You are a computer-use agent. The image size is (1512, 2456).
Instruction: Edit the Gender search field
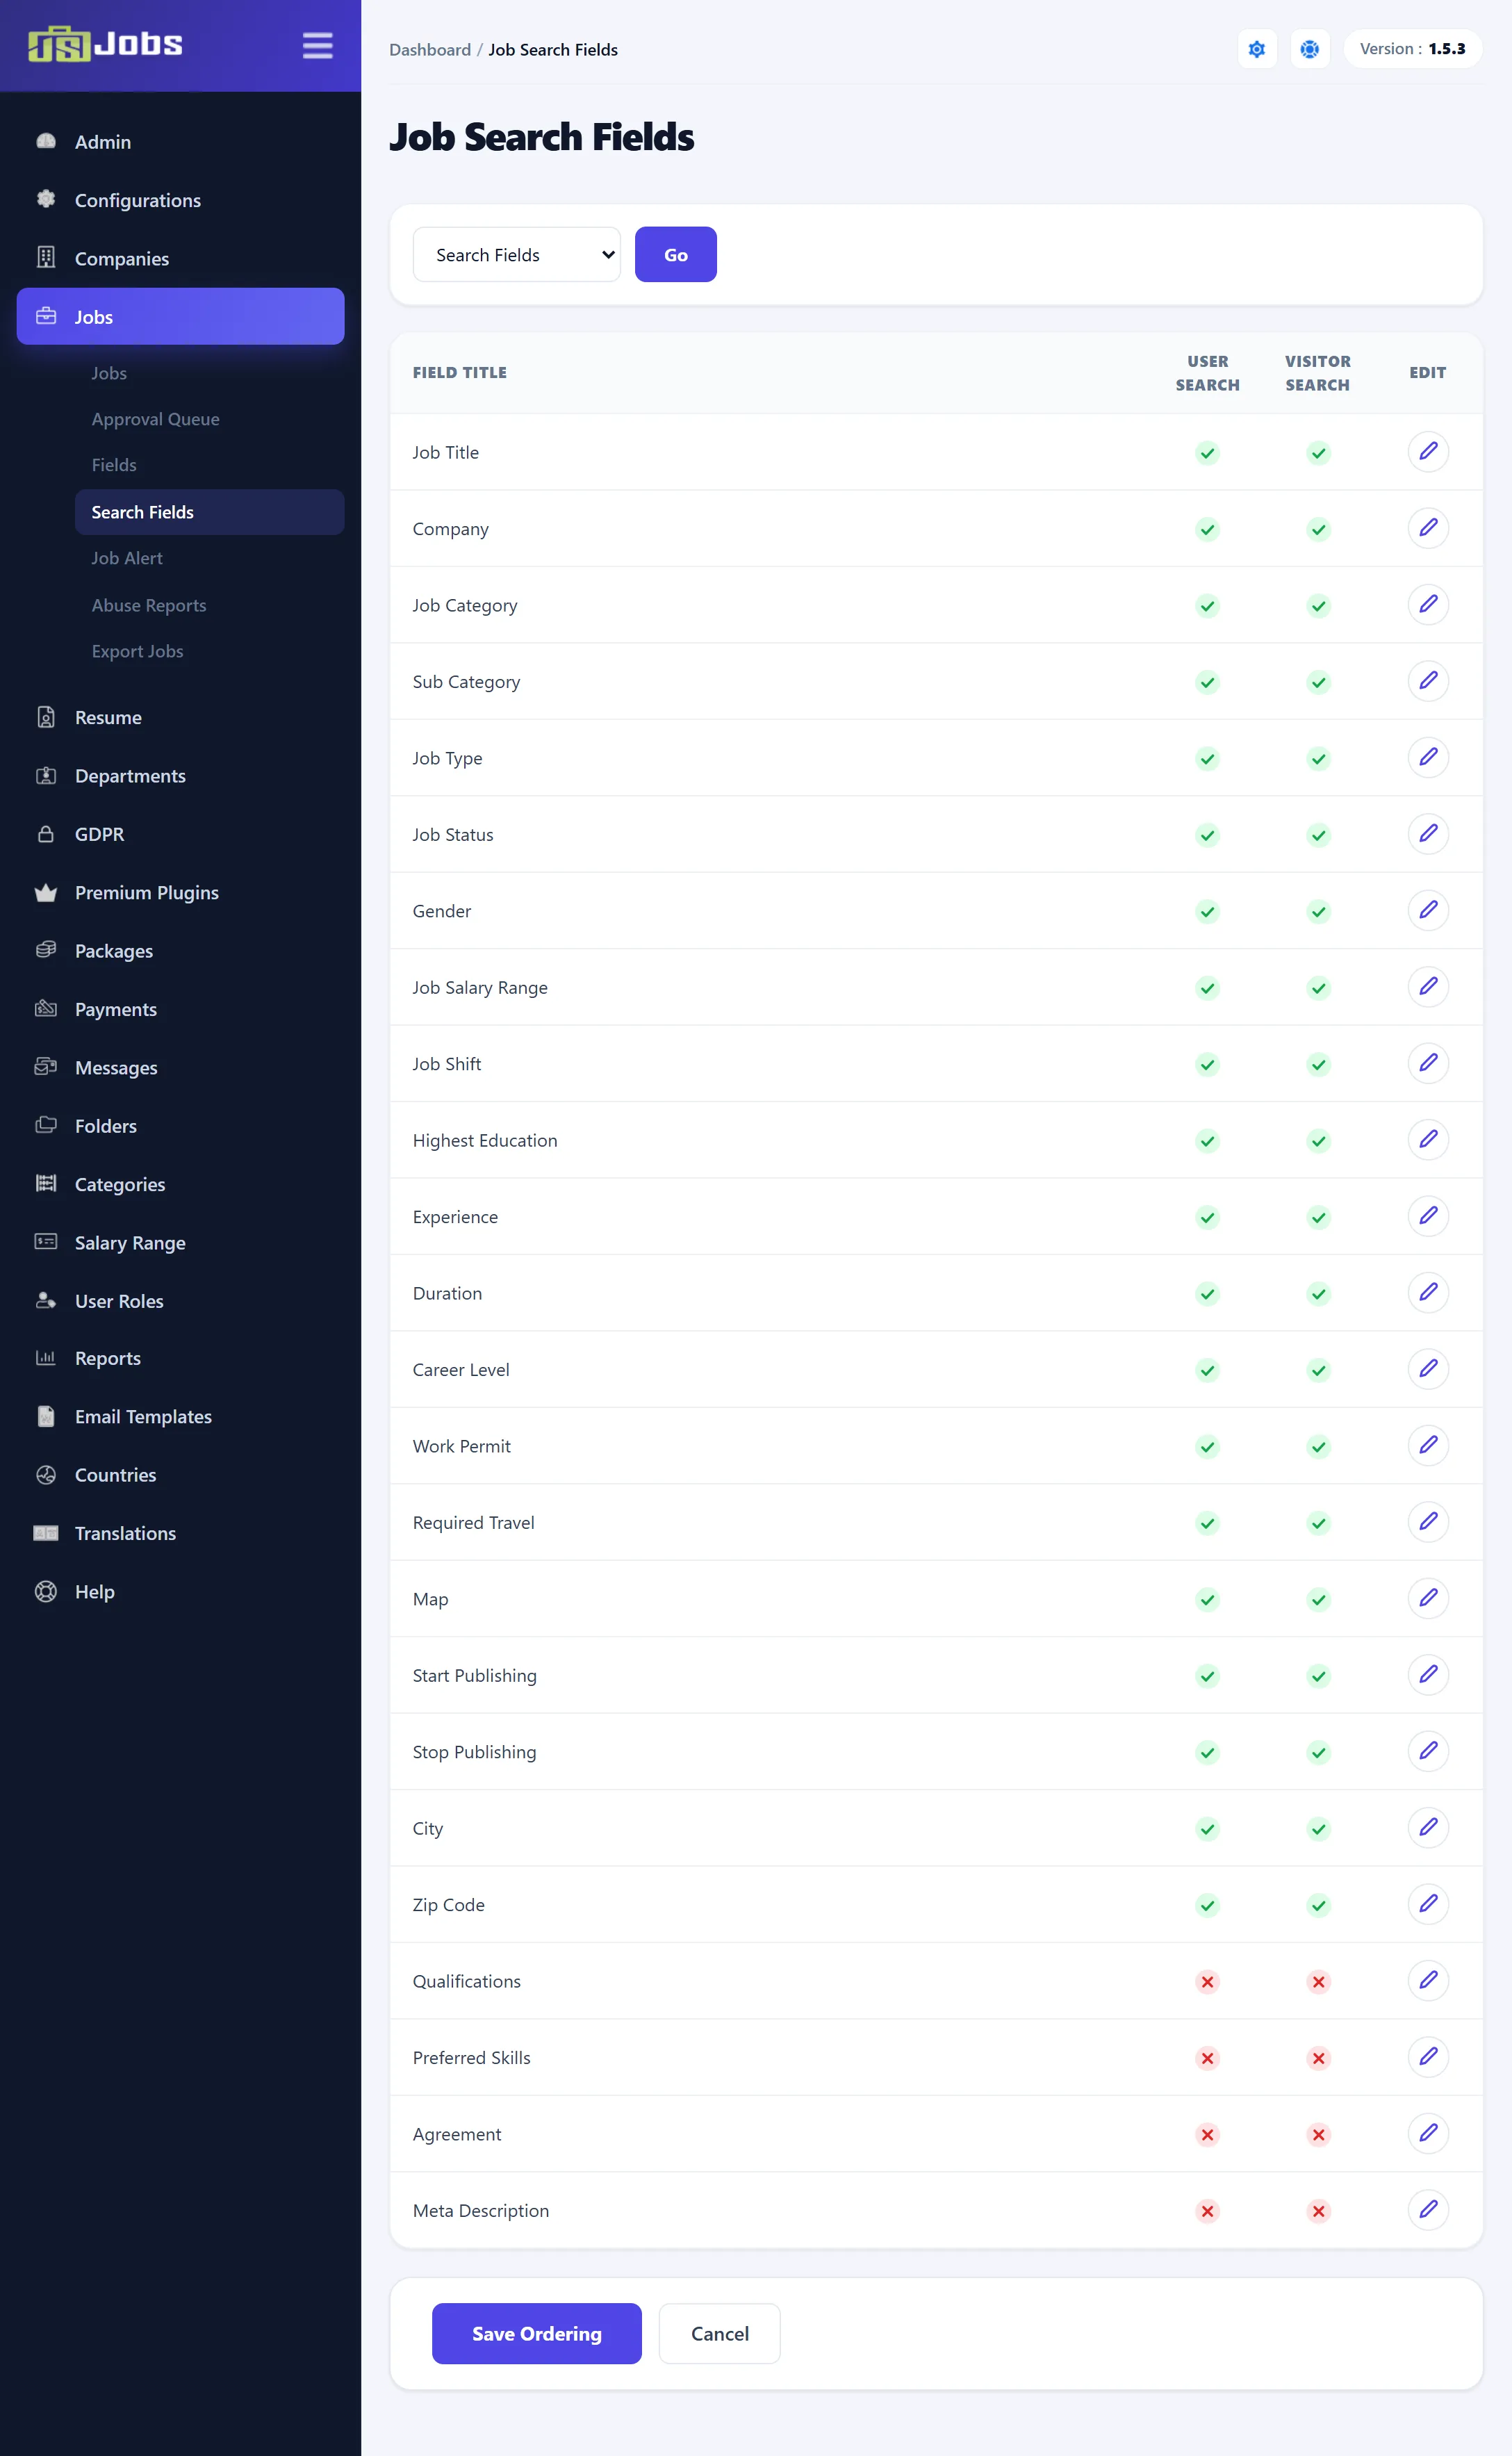pyautogui.click(x=1428, y=910)
